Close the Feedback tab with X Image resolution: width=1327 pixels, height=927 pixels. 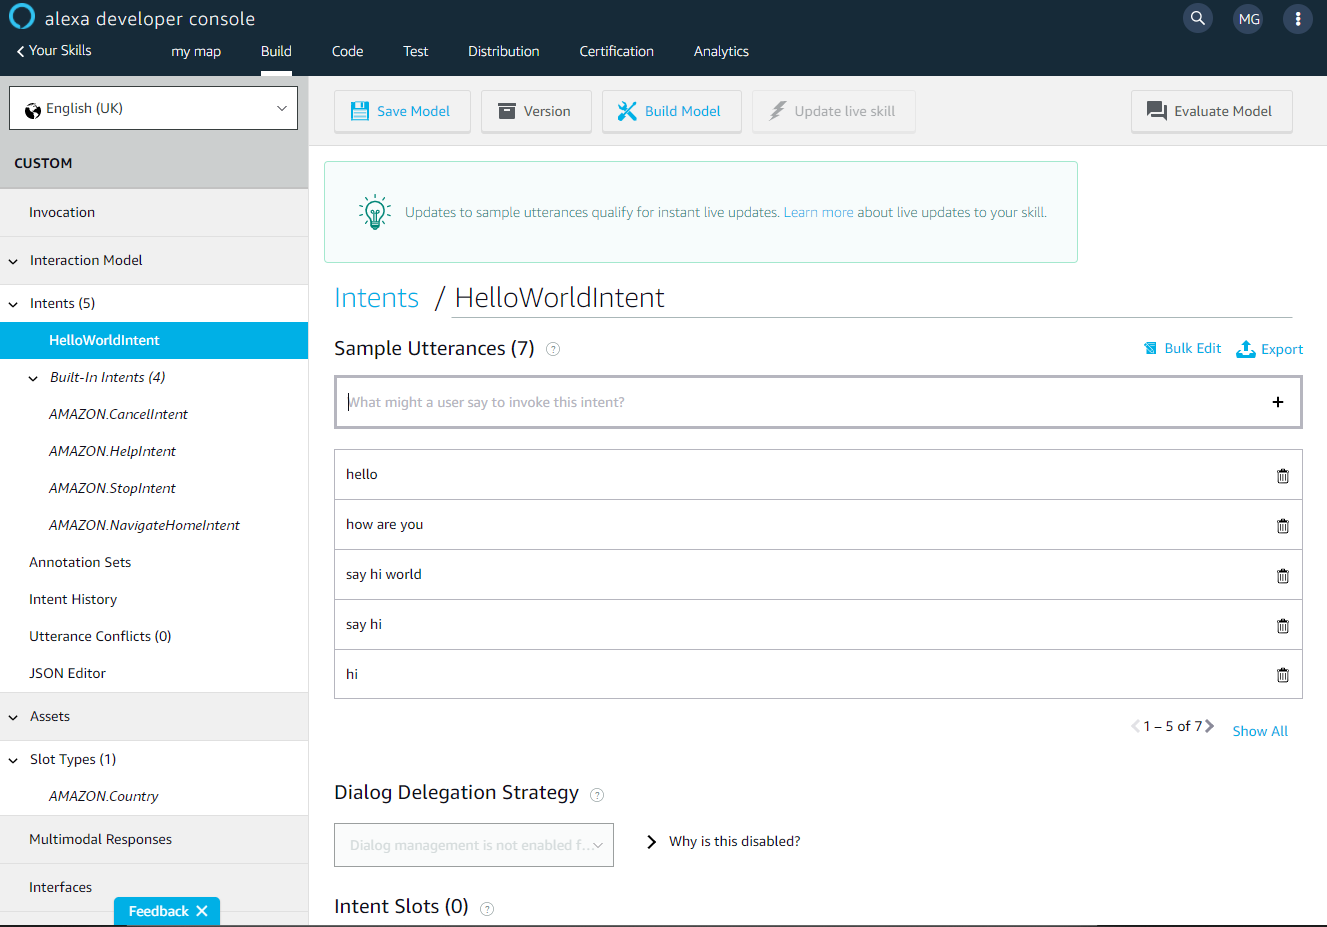coord(202,911)
